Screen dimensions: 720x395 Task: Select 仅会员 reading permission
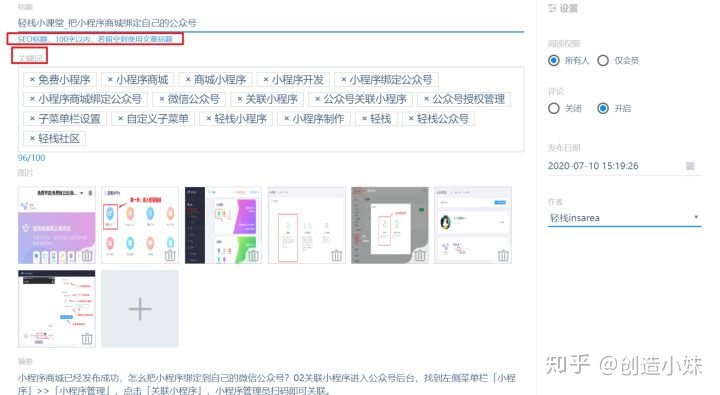(x=603, y=60)
